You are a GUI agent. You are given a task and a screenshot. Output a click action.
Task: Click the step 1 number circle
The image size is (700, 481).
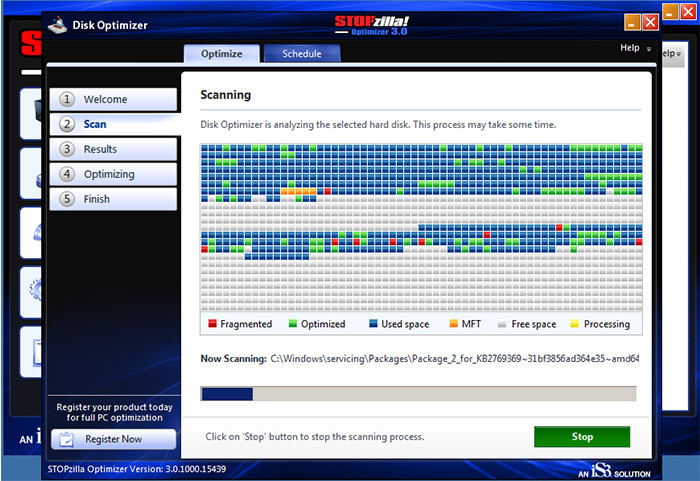click(x=67, y=99)
